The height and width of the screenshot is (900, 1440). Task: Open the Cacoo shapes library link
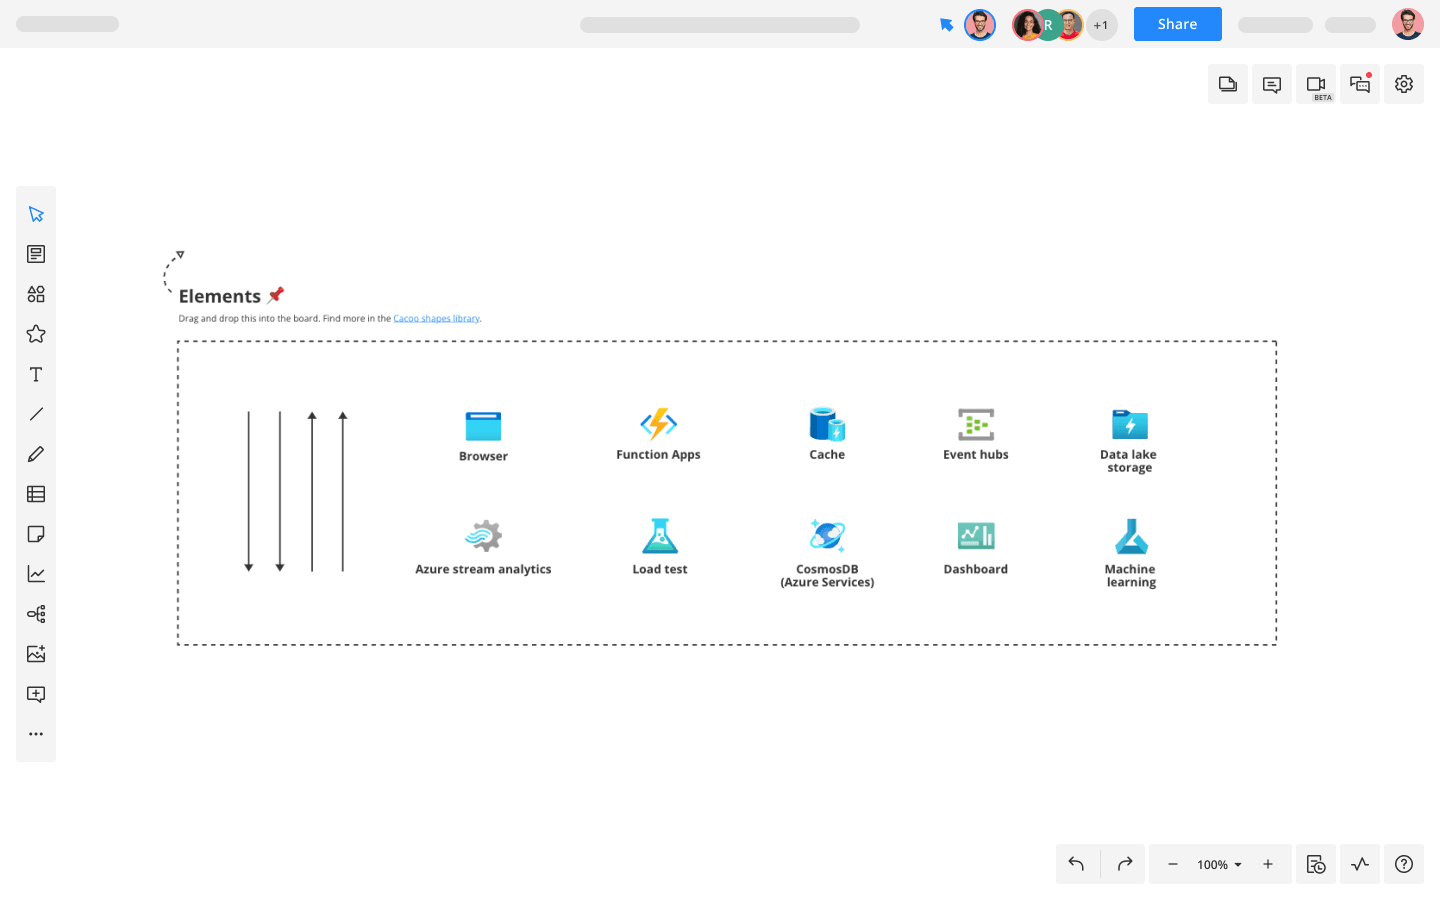436,319
